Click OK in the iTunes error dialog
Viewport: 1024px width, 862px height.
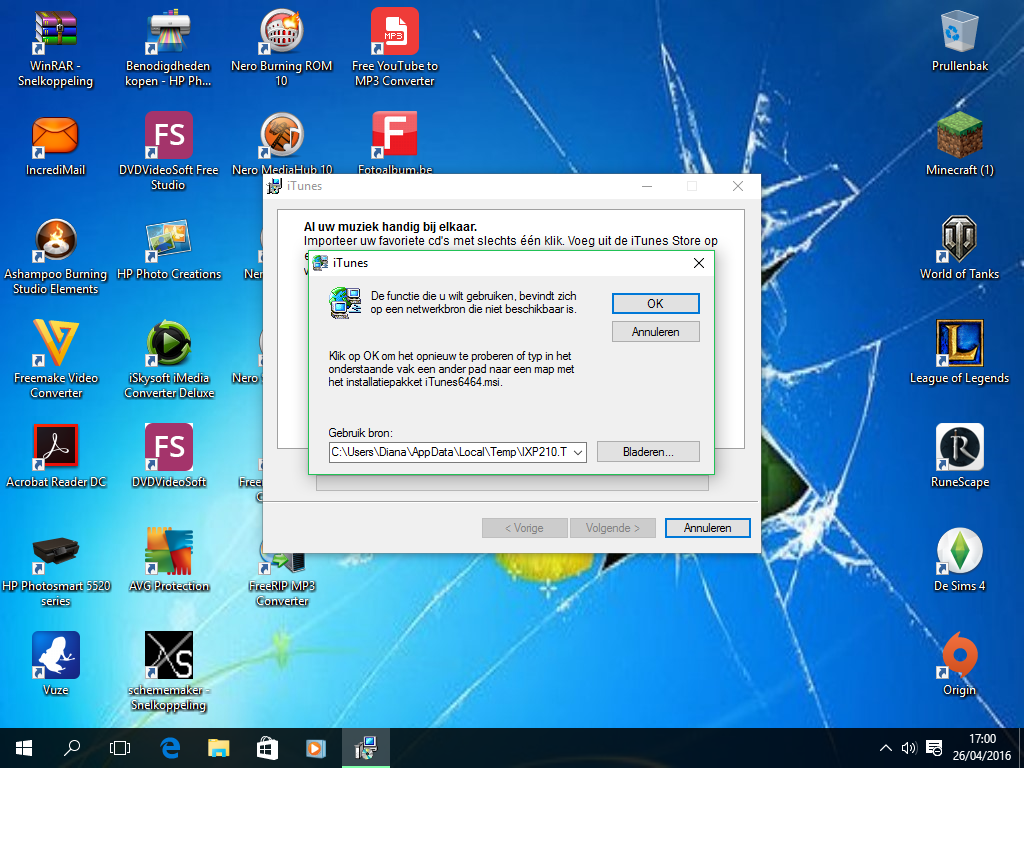tap(655, 304)
